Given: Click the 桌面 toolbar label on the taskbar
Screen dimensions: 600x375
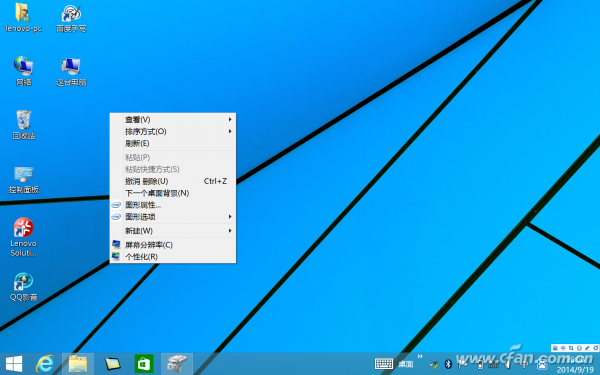Looking at the screenshot, I should tap(406, 364).
